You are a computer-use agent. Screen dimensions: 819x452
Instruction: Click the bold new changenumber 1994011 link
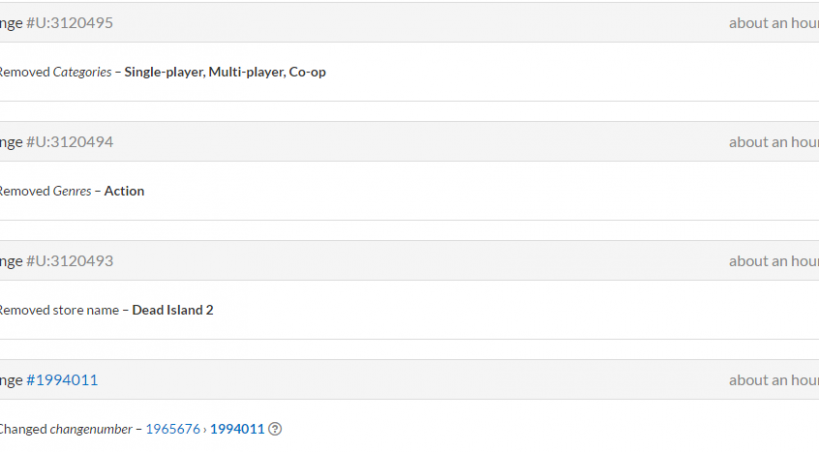(x=237, y=429)
